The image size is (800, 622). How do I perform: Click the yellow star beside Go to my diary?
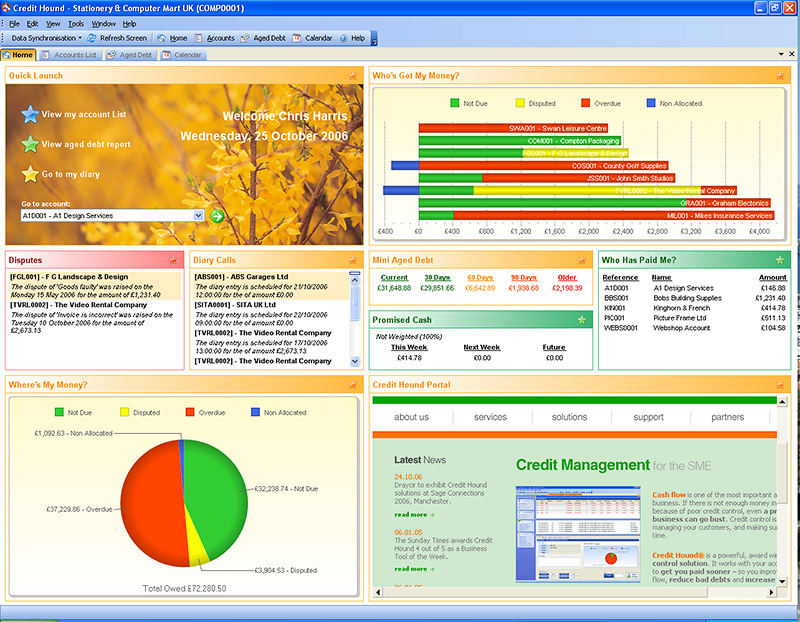[31, 174]
